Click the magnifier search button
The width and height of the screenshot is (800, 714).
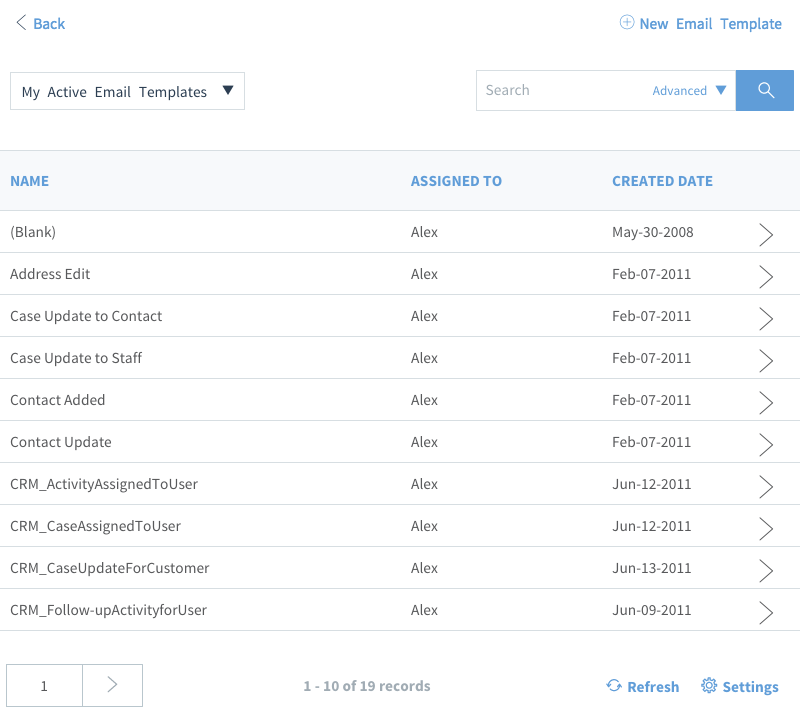tap(764, 90)
